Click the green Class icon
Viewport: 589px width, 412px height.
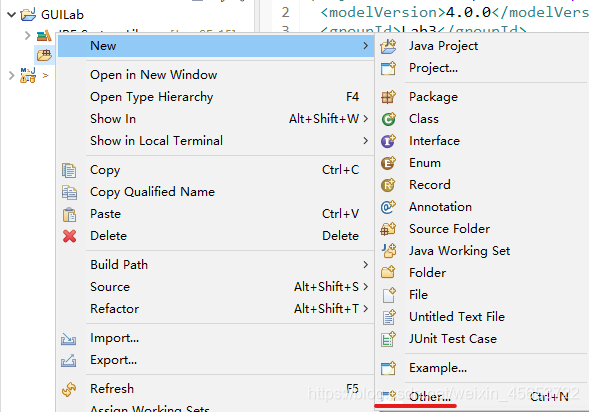pos(388,119)
